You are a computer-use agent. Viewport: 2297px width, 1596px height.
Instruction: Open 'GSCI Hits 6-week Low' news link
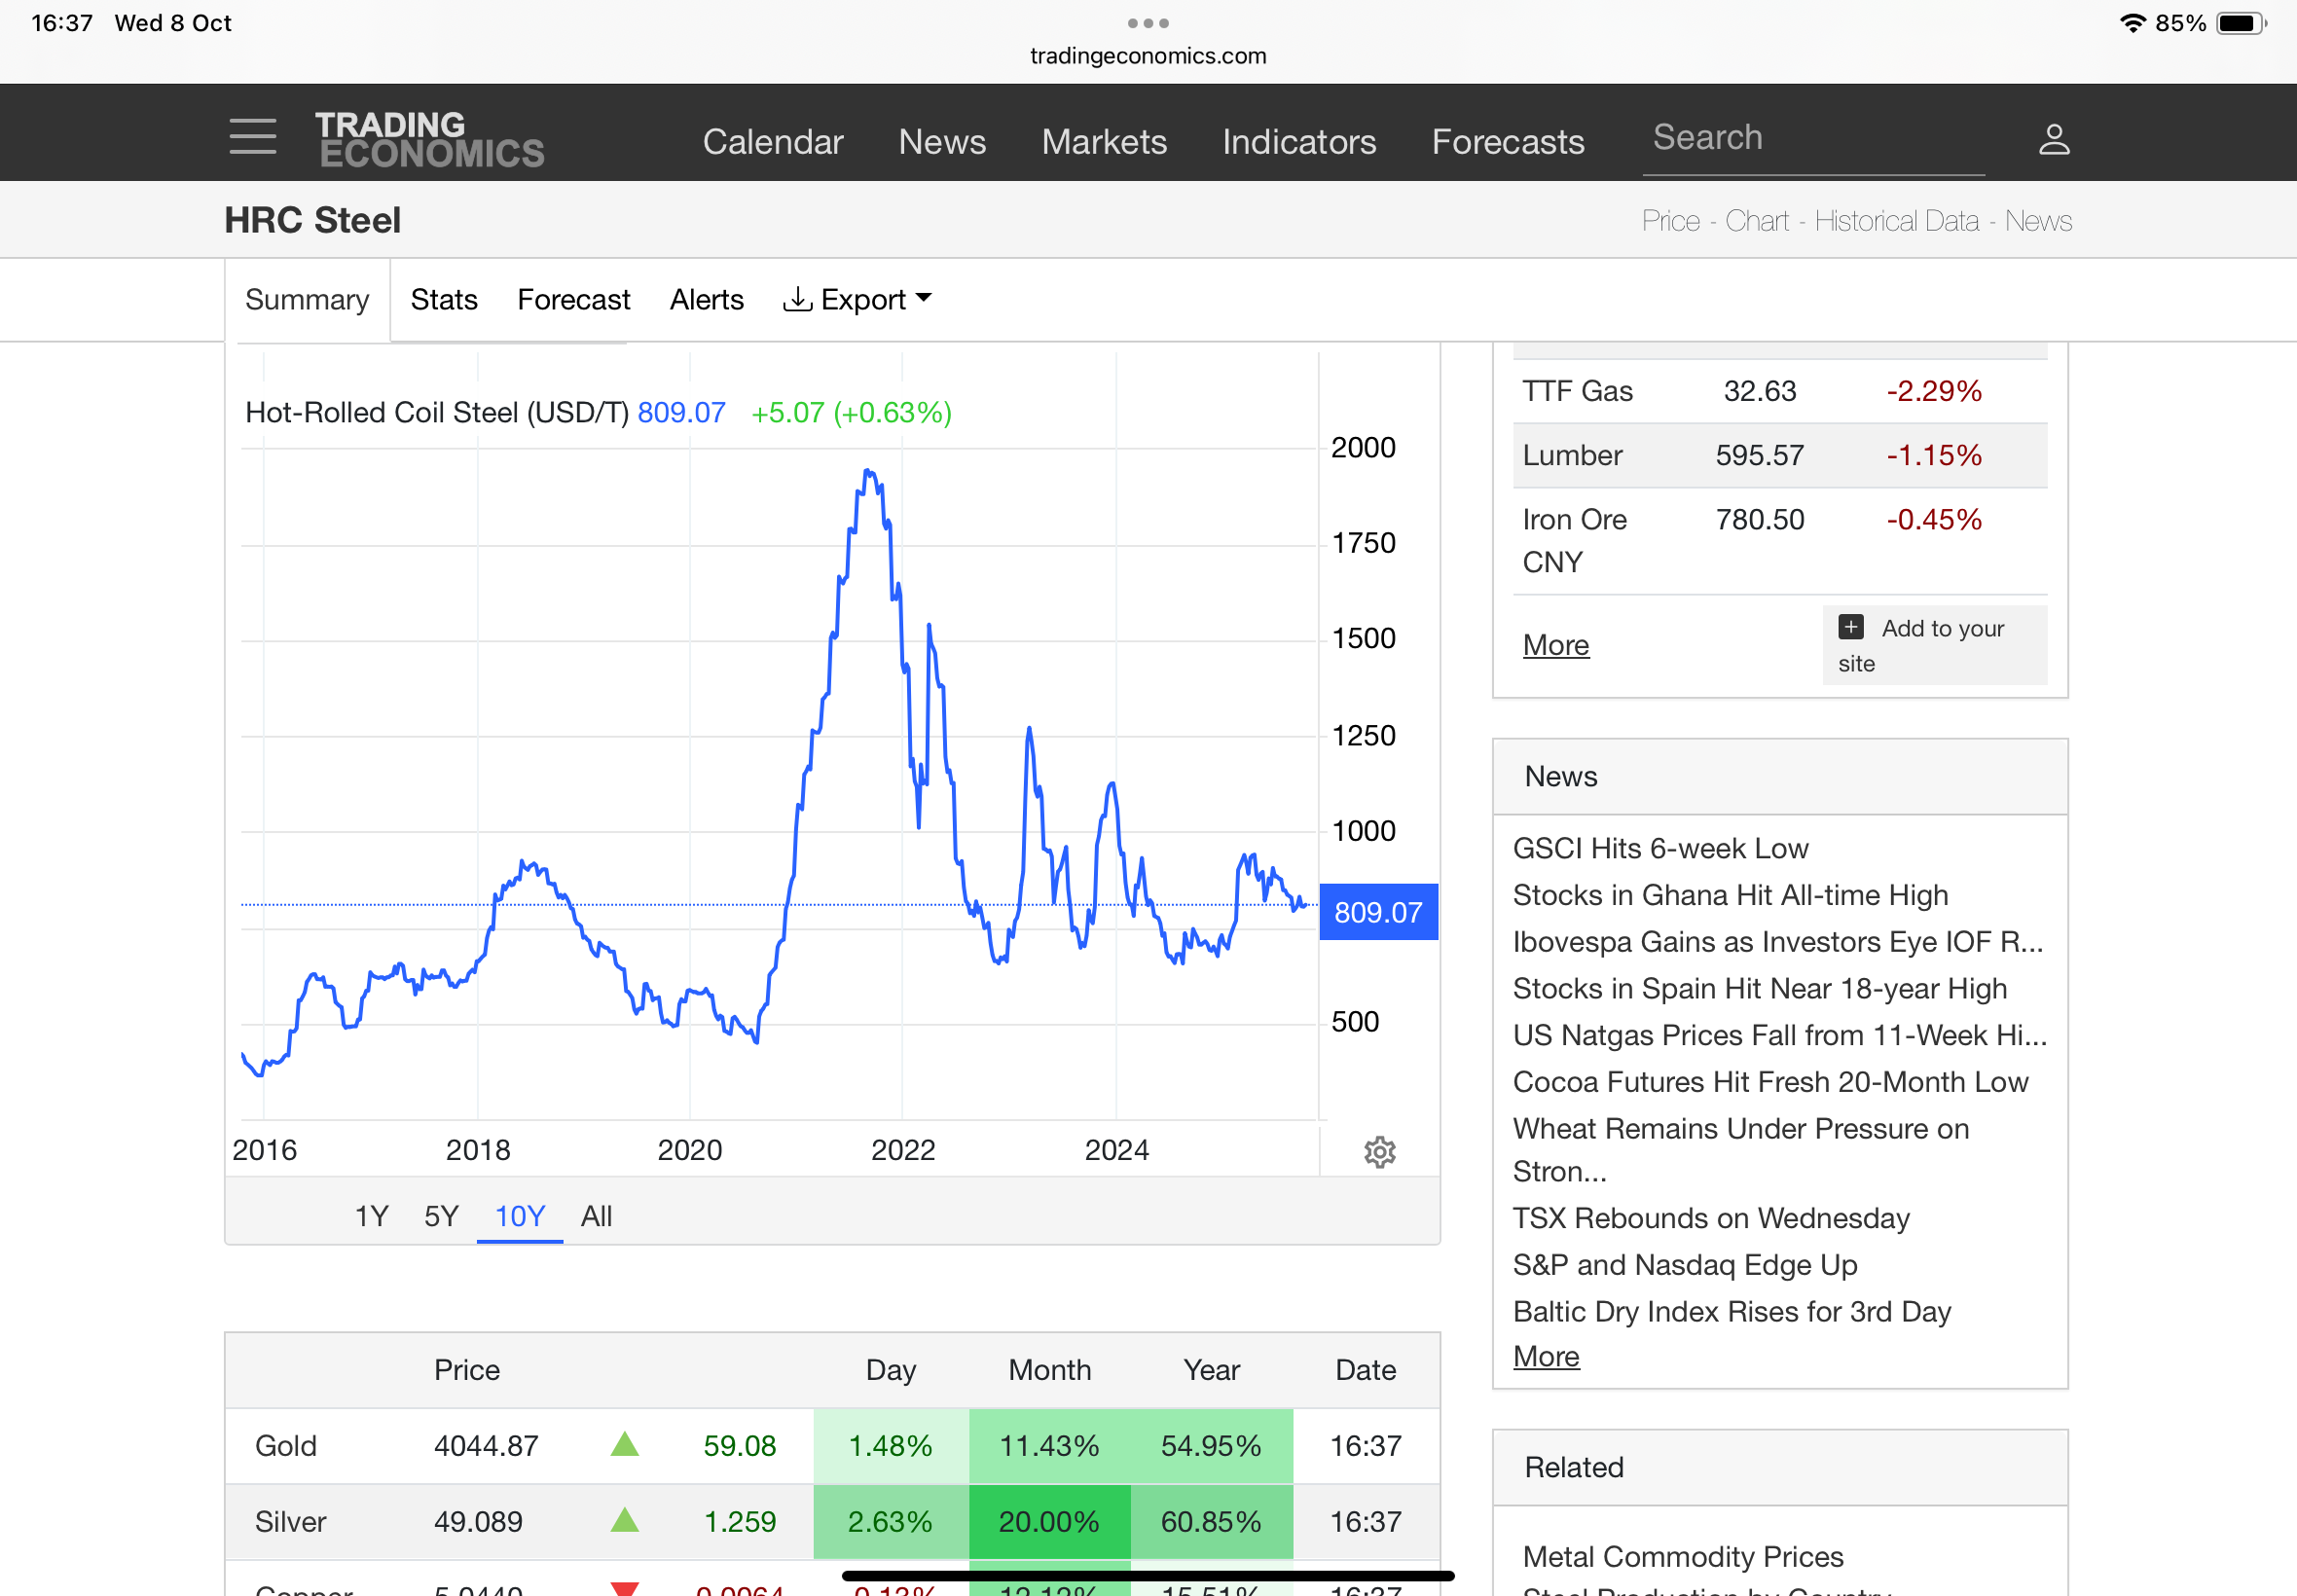(x=1659, y=848)
